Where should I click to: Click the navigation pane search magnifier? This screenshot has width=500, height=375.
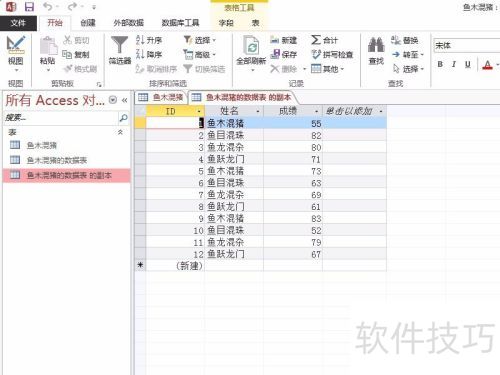(123, 117)
